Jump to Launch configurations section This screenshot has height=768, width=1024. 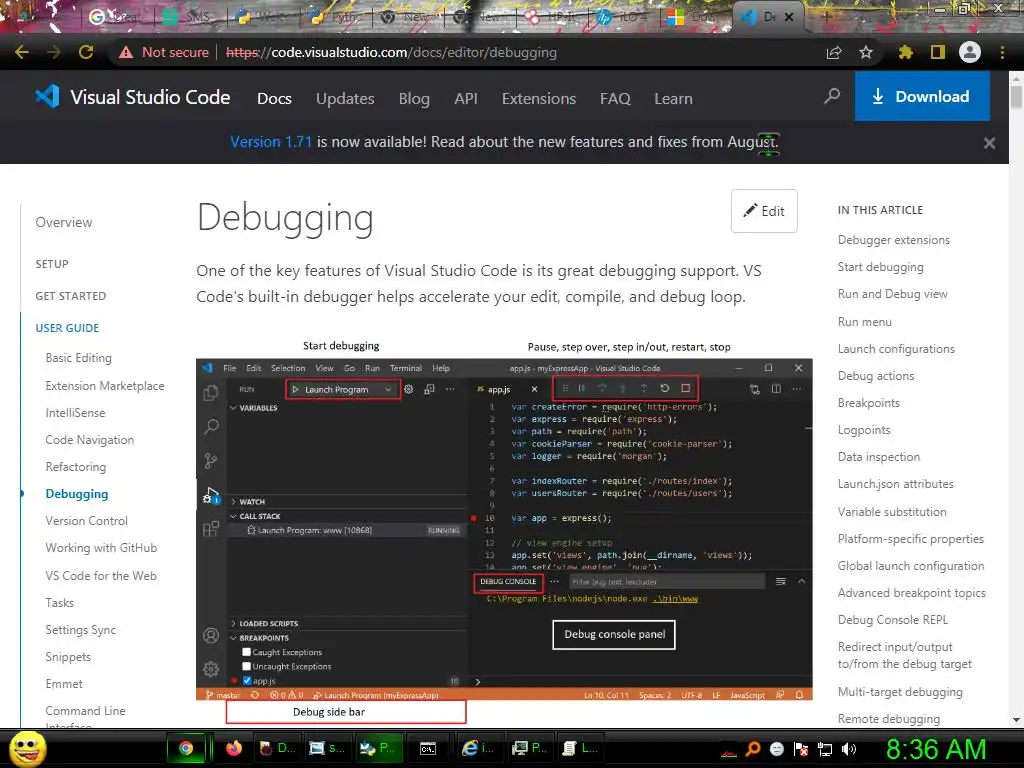pyautogui.click(x=896, y=349)
